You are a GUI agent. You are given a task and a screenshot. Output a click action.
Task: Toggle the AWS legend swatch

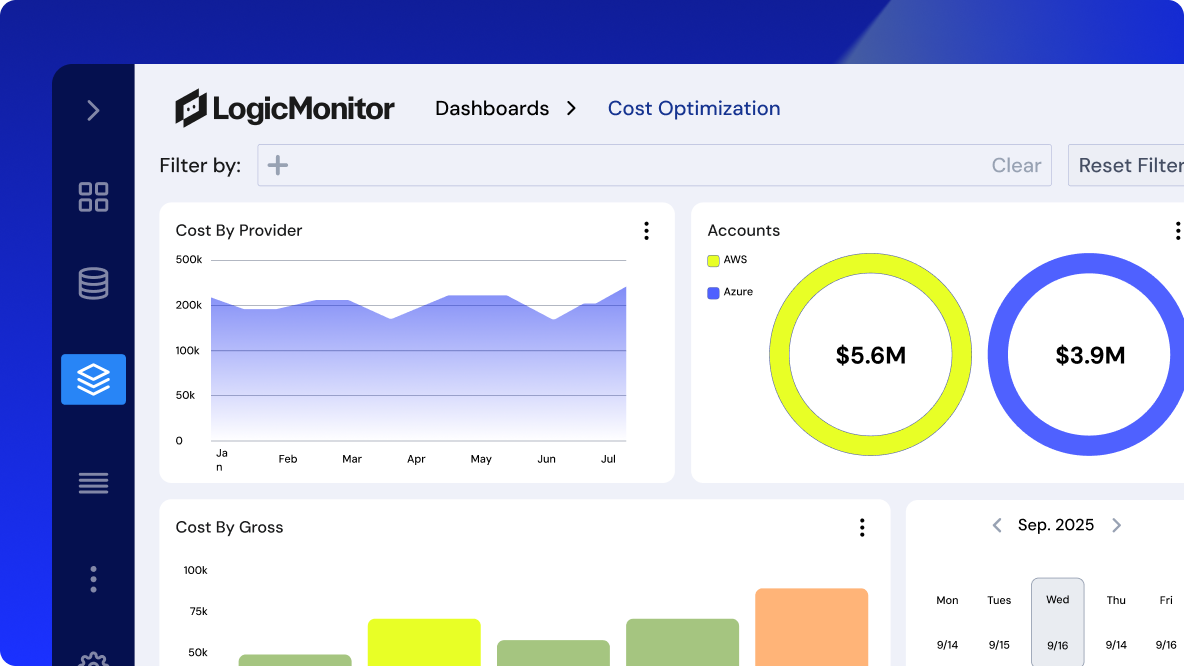click(713, 261)
